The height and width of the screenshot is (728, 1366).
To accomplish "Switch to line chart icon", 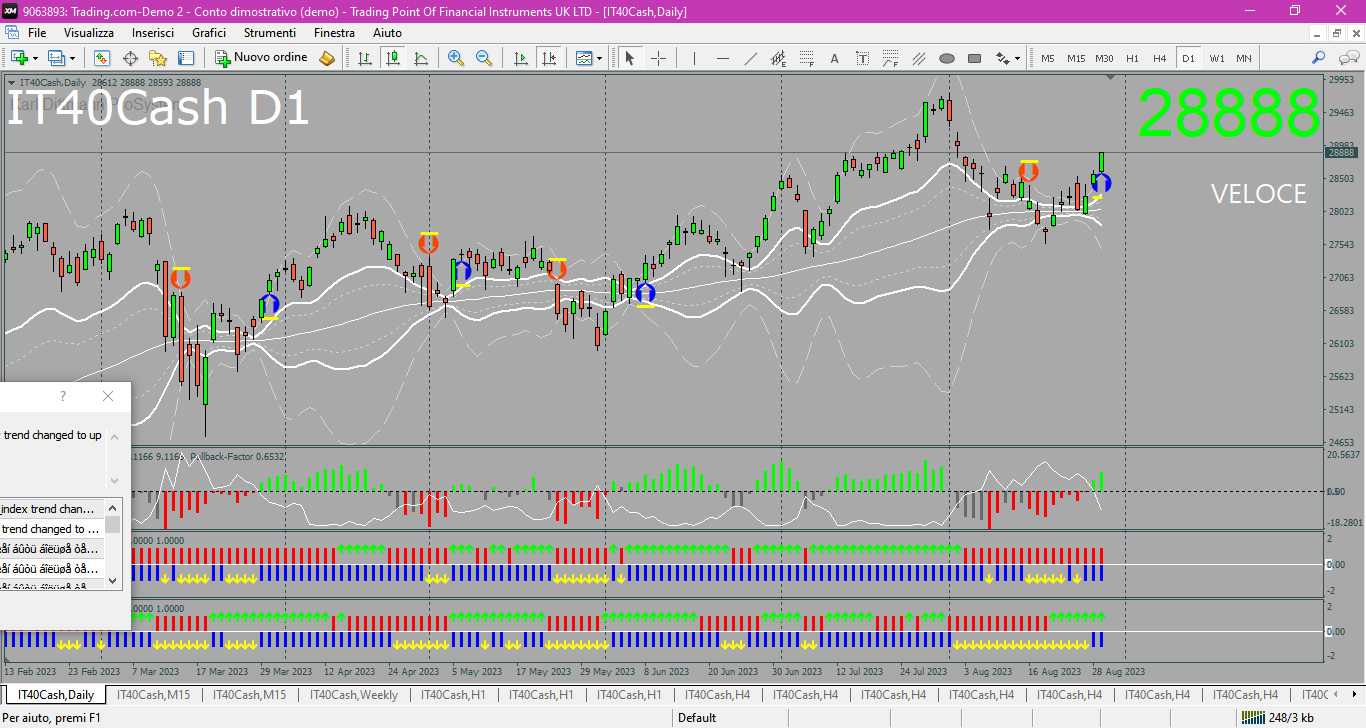I will click(421, 58).
